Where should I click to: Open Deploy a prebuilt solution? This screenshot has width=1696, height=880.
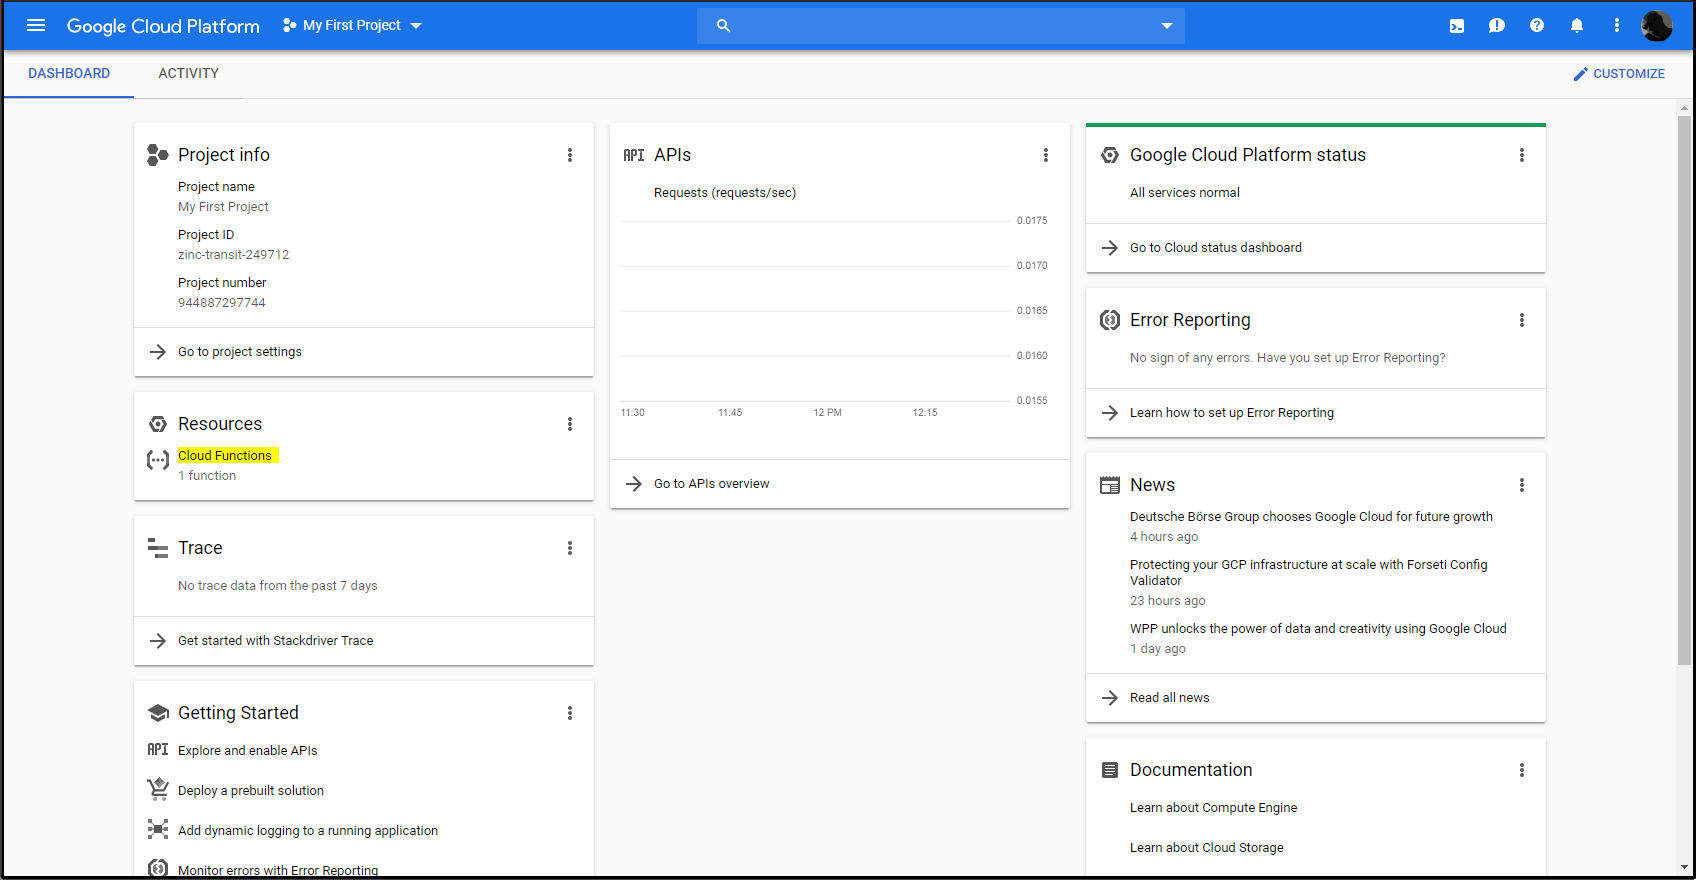(x=251, y=791)
